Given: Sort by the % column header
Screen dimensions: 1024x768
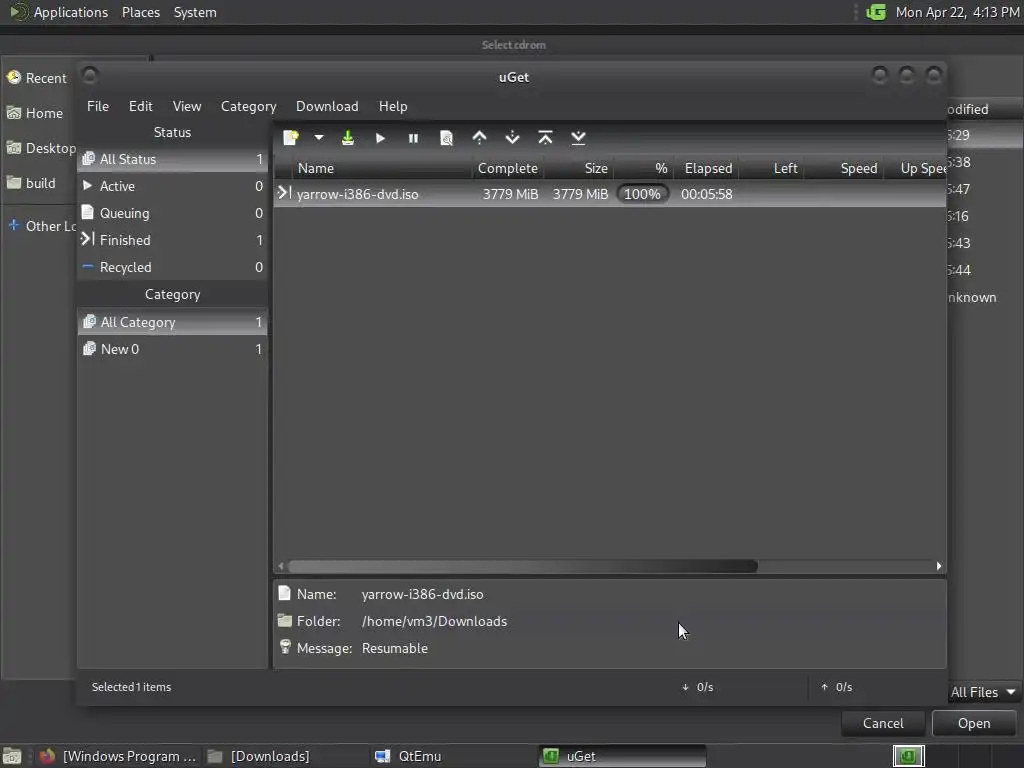Looking at the screenshot, I should coord(643,168).
